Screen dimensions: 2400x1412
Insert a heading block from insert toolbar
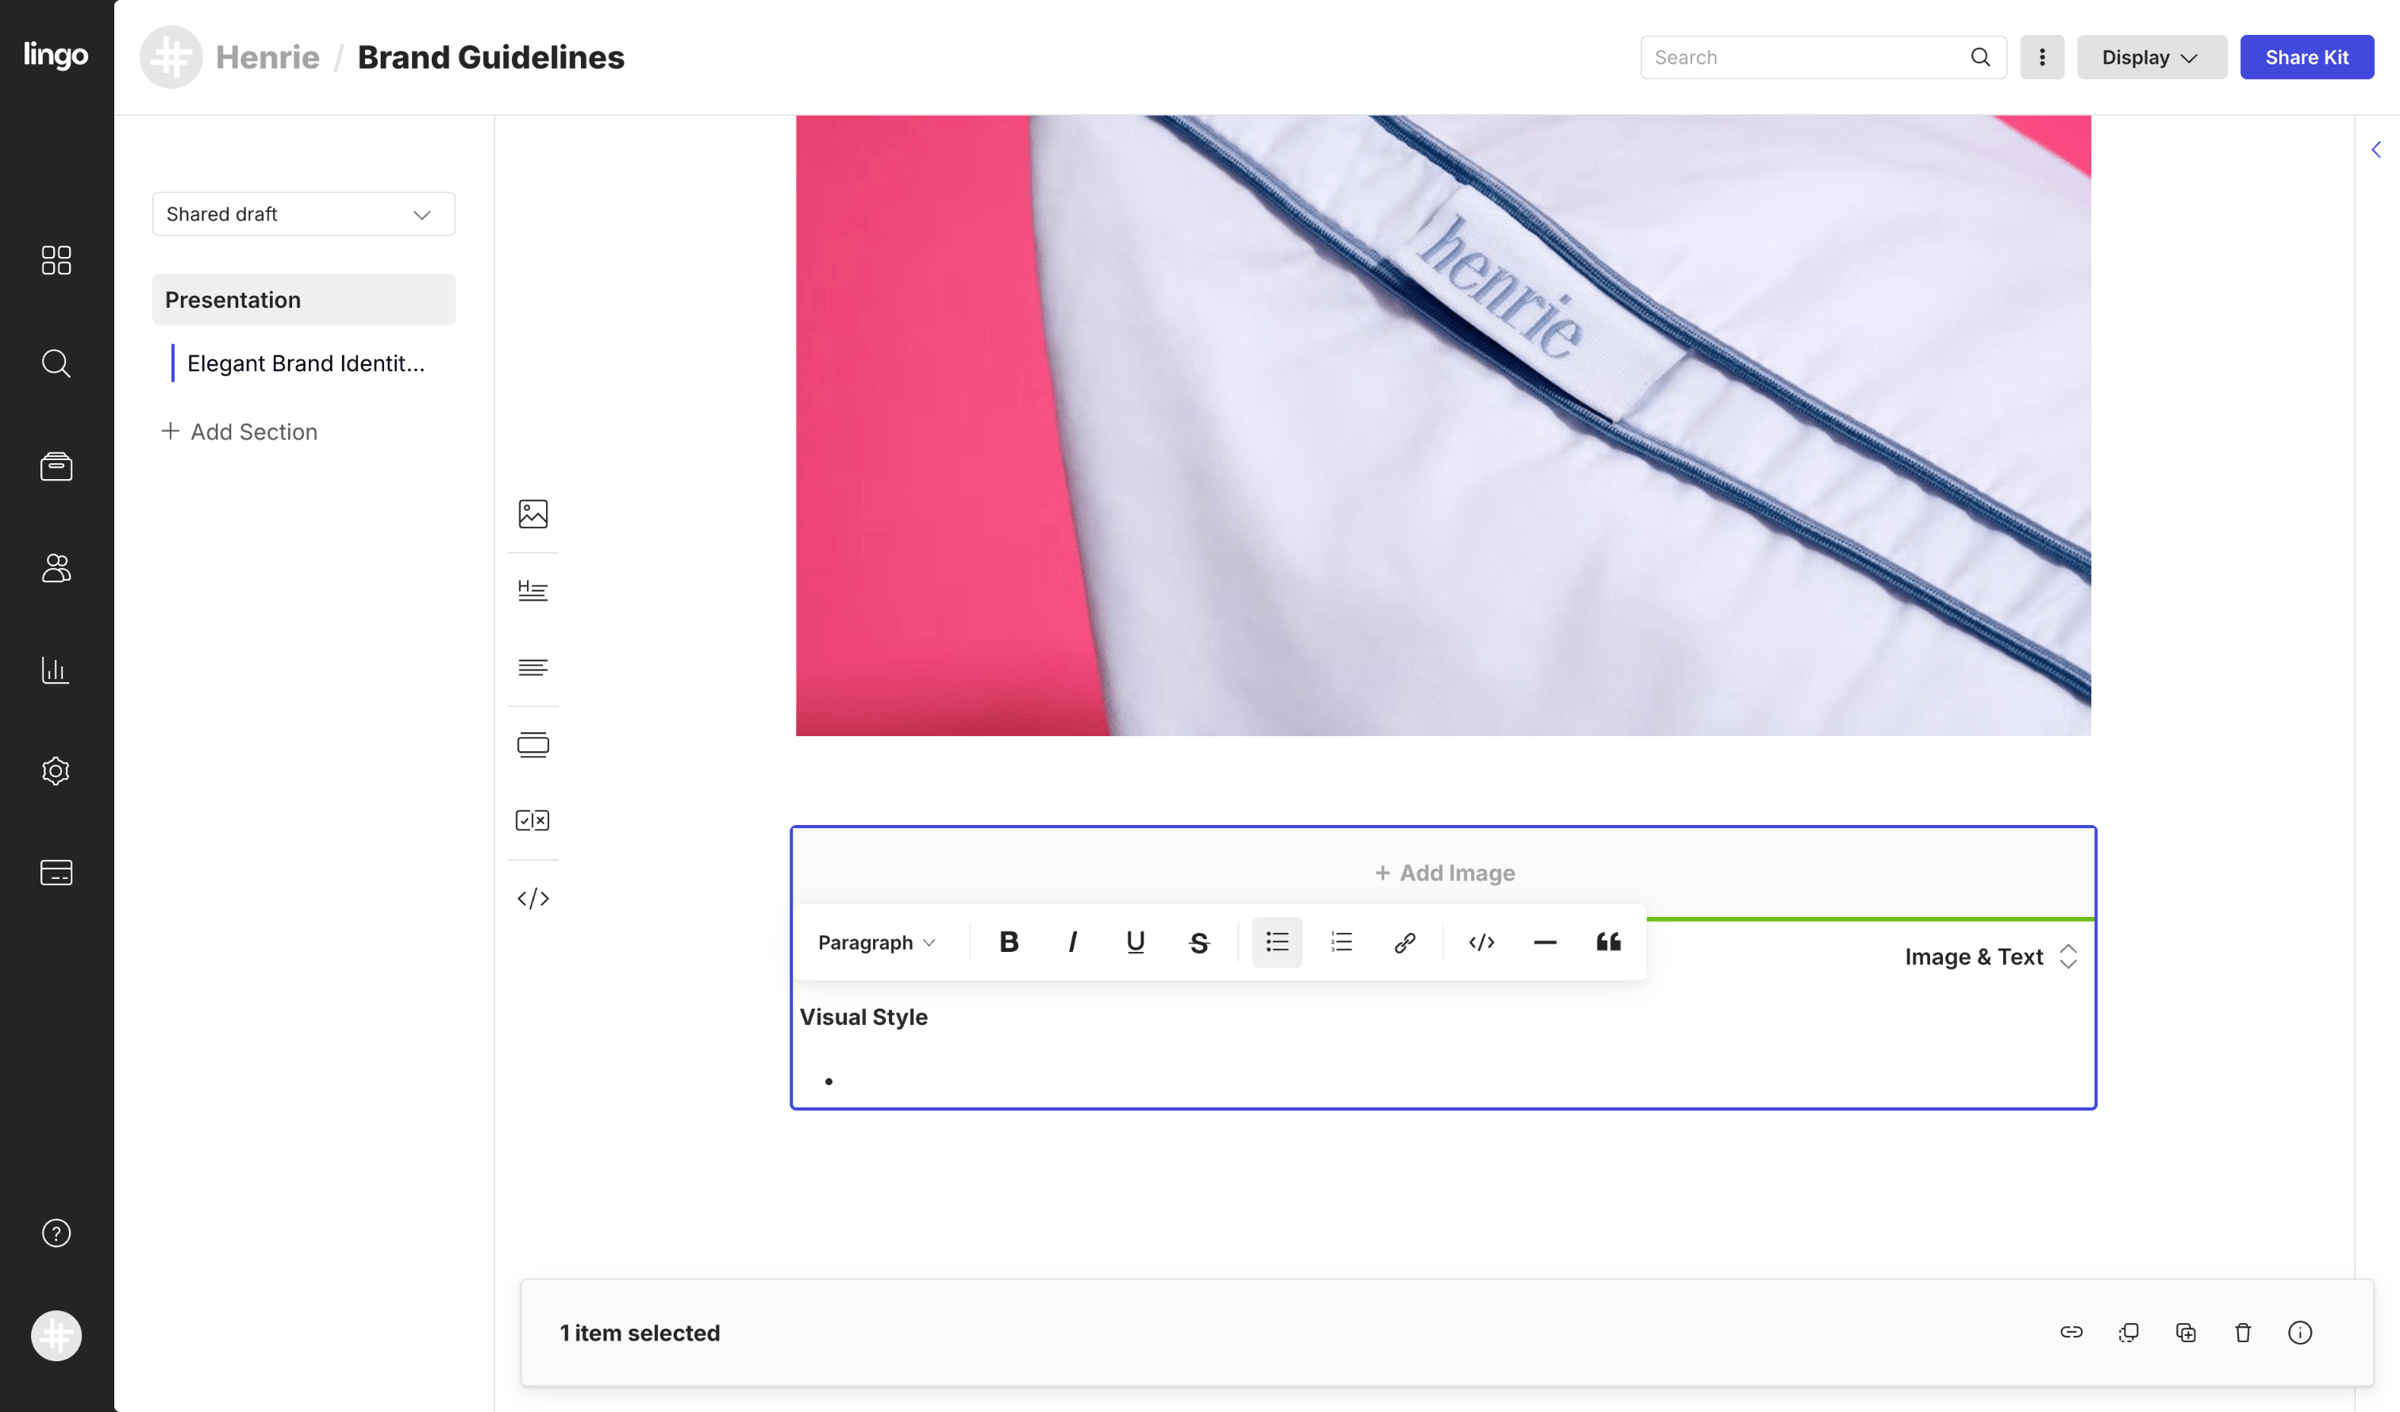[533, 591]
